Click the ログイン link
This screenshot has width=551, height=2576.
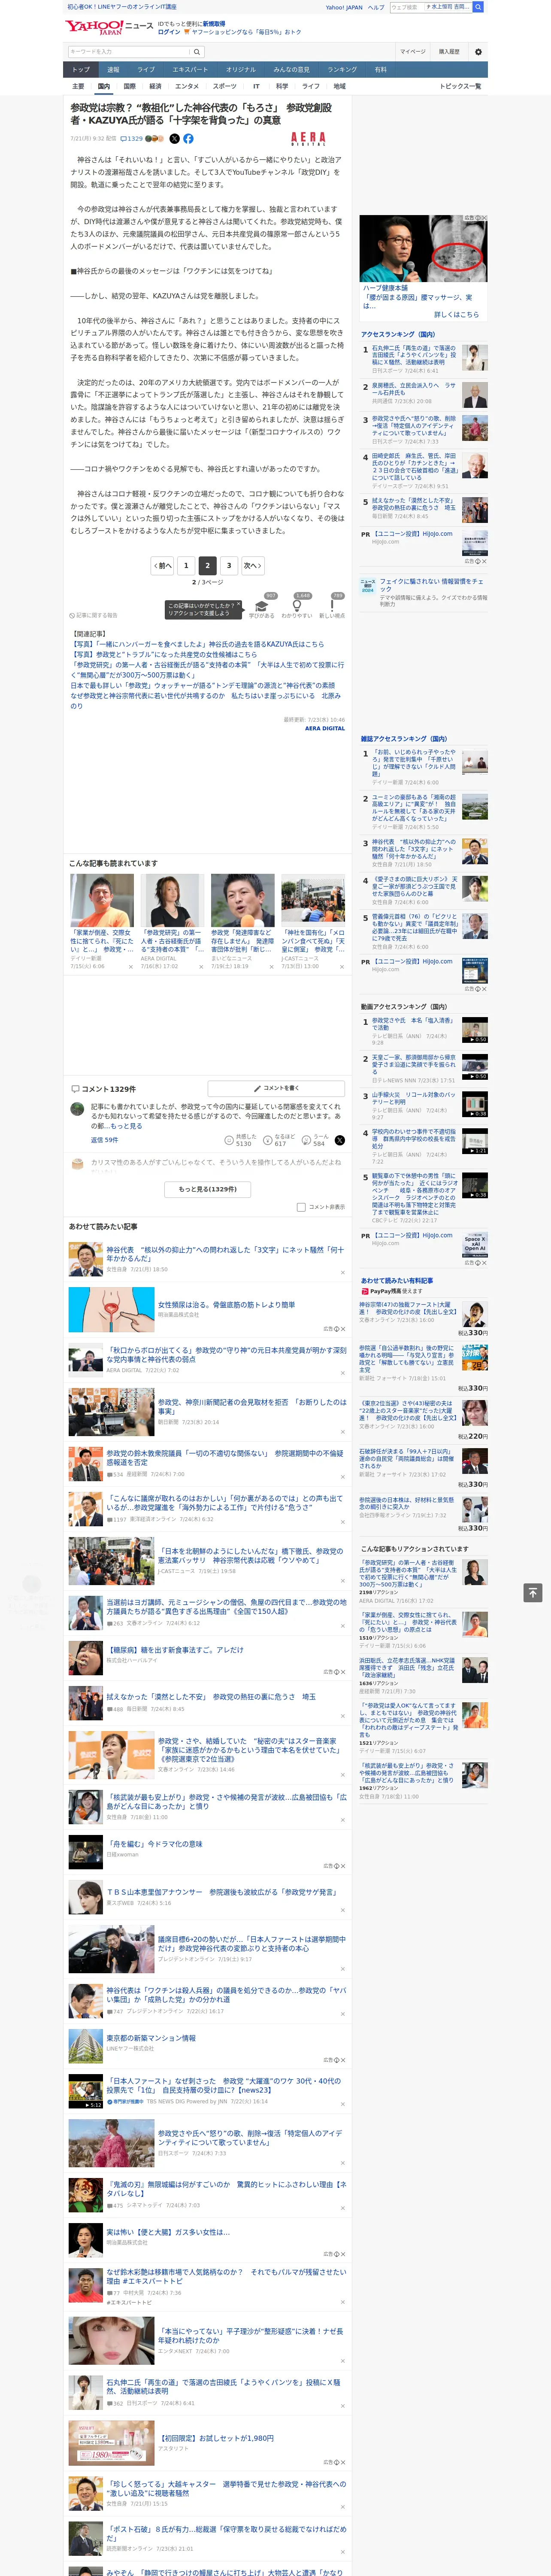[x=169, y=32]
